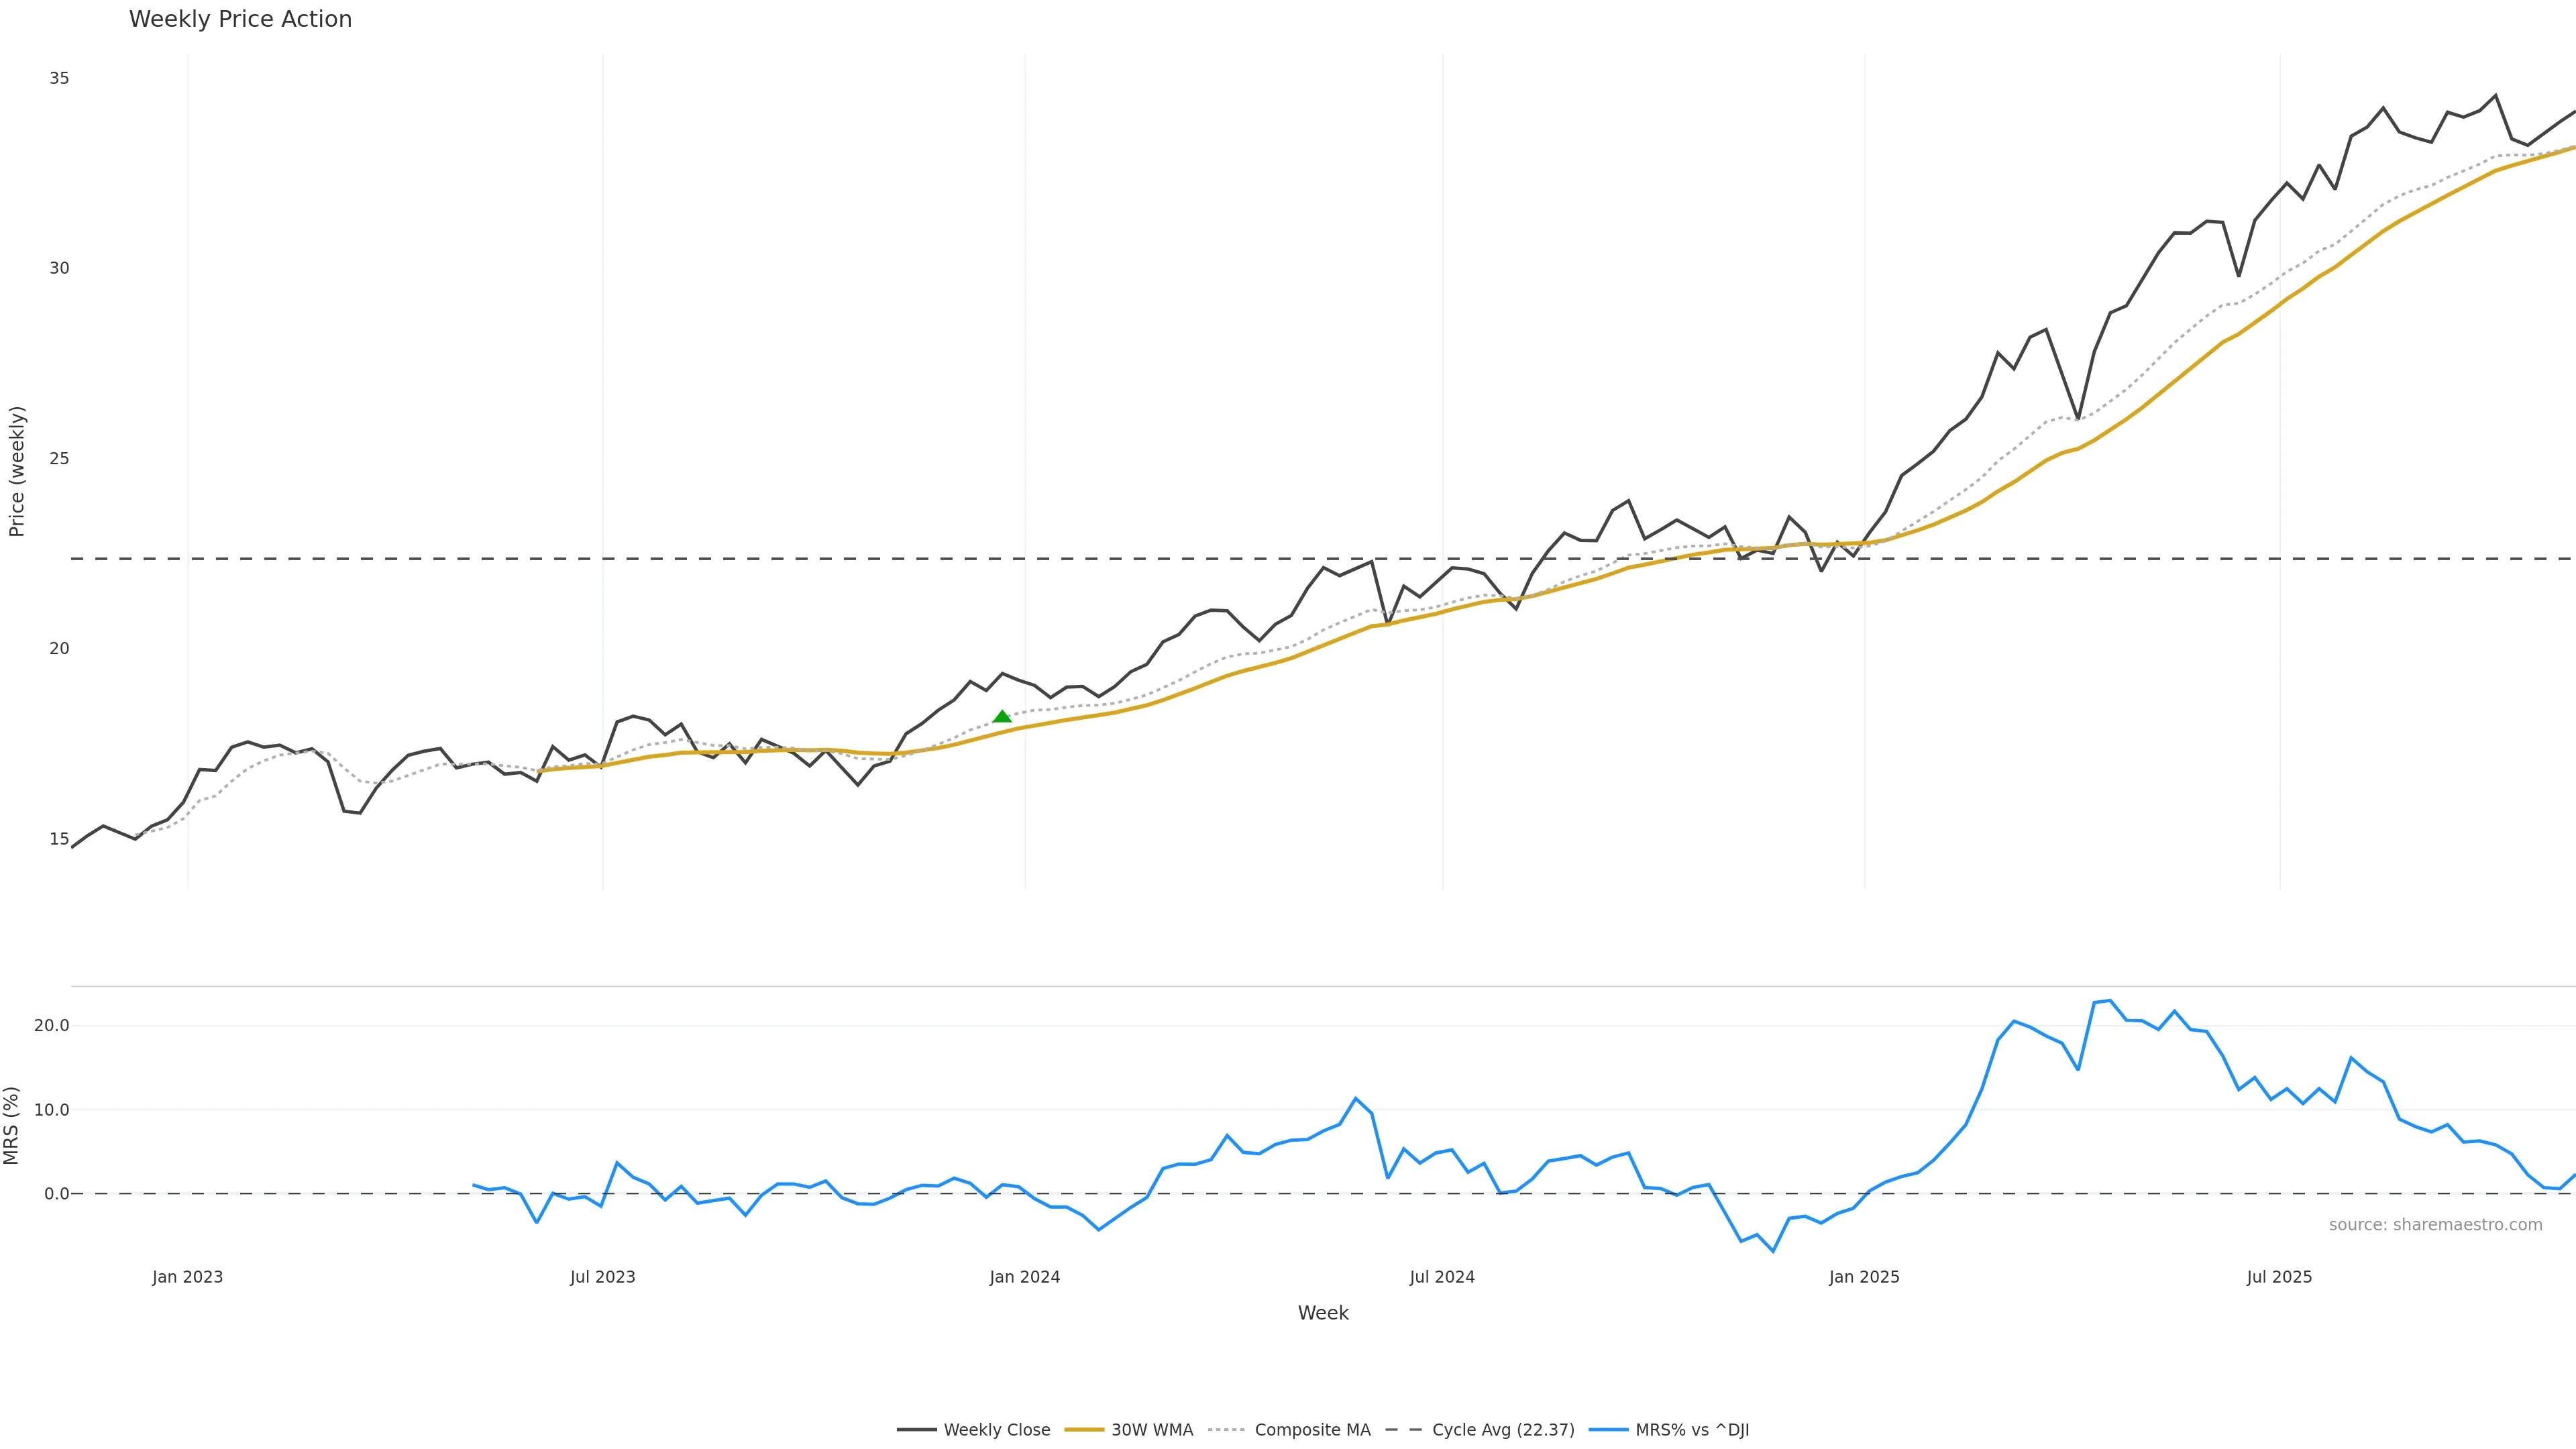Image resolution: width=2576 pixels, height=1449 pixels.
Task: Click the 20.0 MRS axis tick label
Action: (x=51, y=1025)
